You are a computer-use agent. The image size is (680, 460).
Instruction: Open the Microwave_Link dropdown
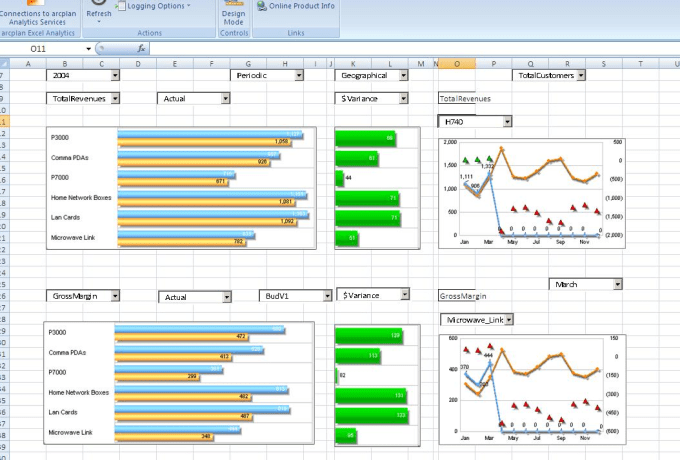point(509,320)
